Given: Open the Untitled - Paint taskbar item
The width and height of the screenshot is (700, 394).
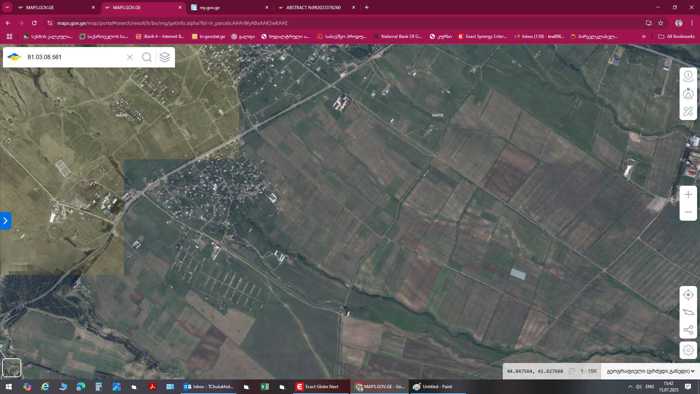Looking at the screenshot, I should pyautogui.click(x=437, y=386).
